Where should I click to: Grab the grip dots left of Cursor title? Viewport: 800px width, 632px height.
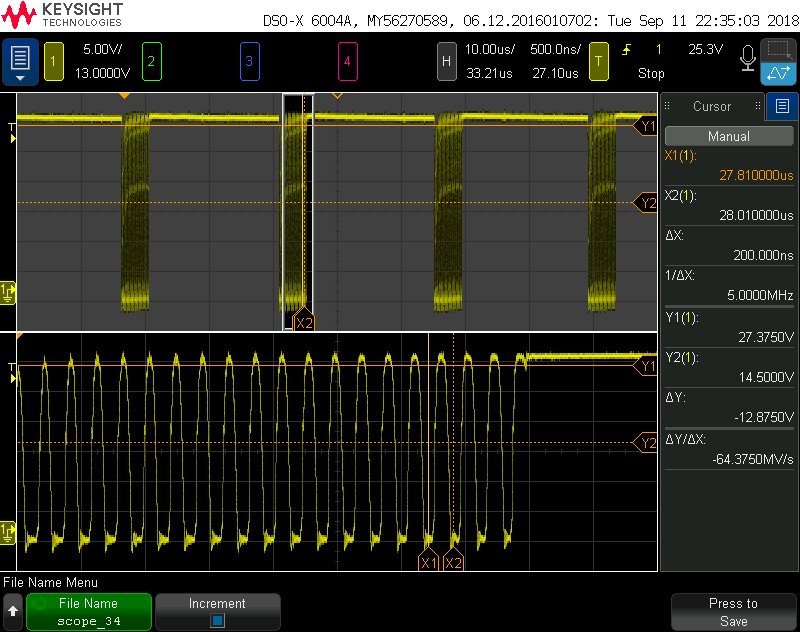[x=667, y=106]
